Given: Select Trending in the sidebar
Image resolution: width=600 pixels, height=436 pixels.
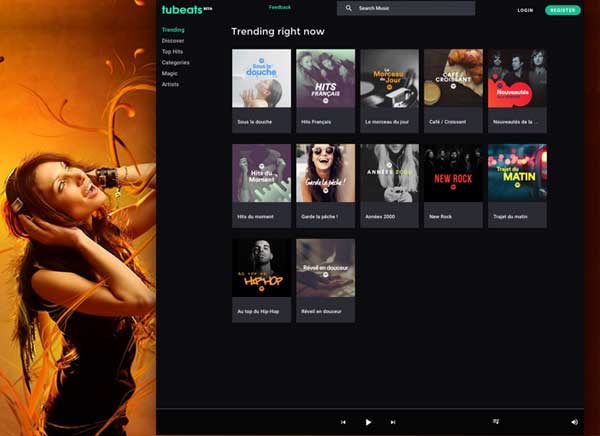Looking at the screenshot, I should pos(173,30).
